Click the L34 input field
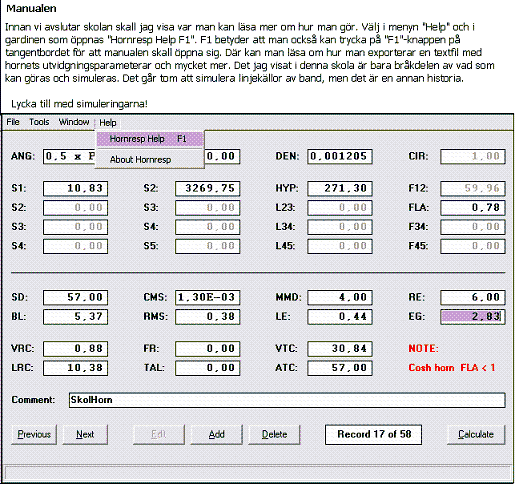Image resolution: width=515 pixels, height=484 pixels. coord(340,227)
